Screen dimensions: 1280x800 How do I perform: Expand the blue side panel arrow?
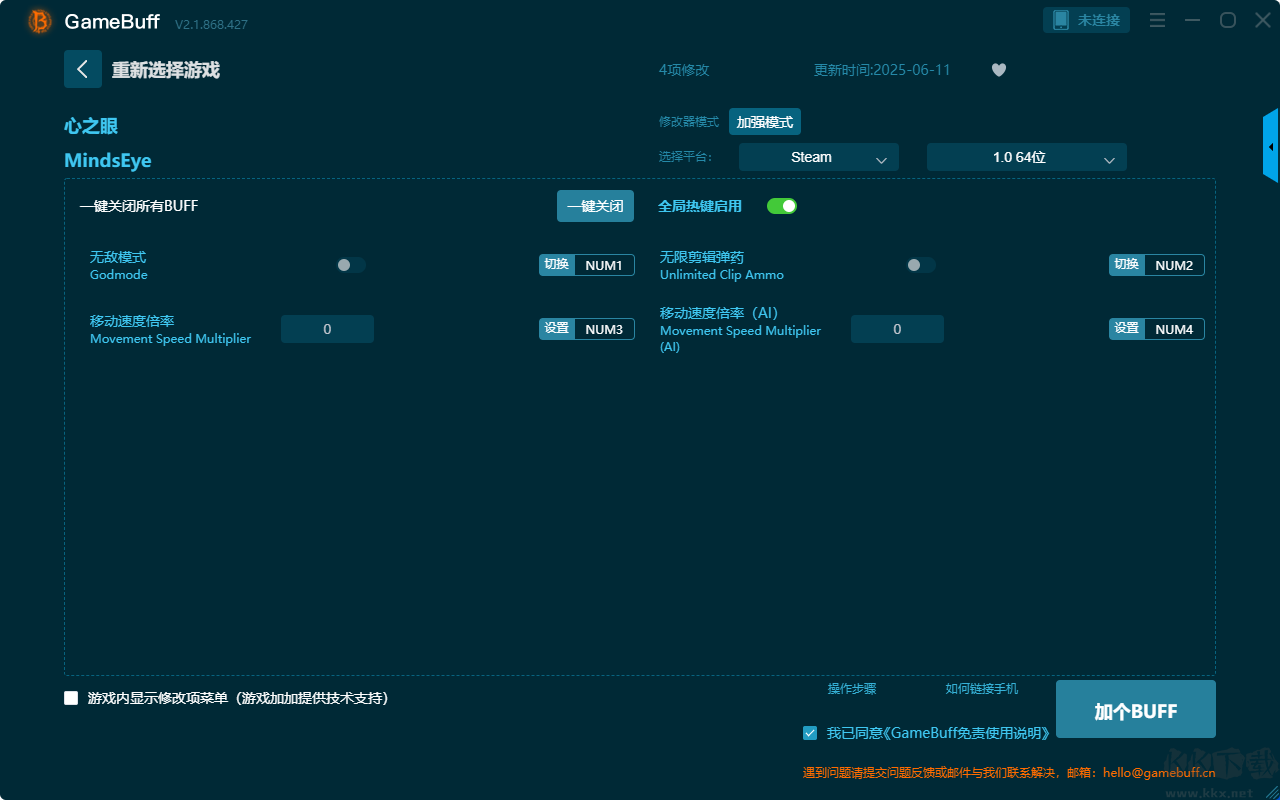click(x=1270, y=147)
